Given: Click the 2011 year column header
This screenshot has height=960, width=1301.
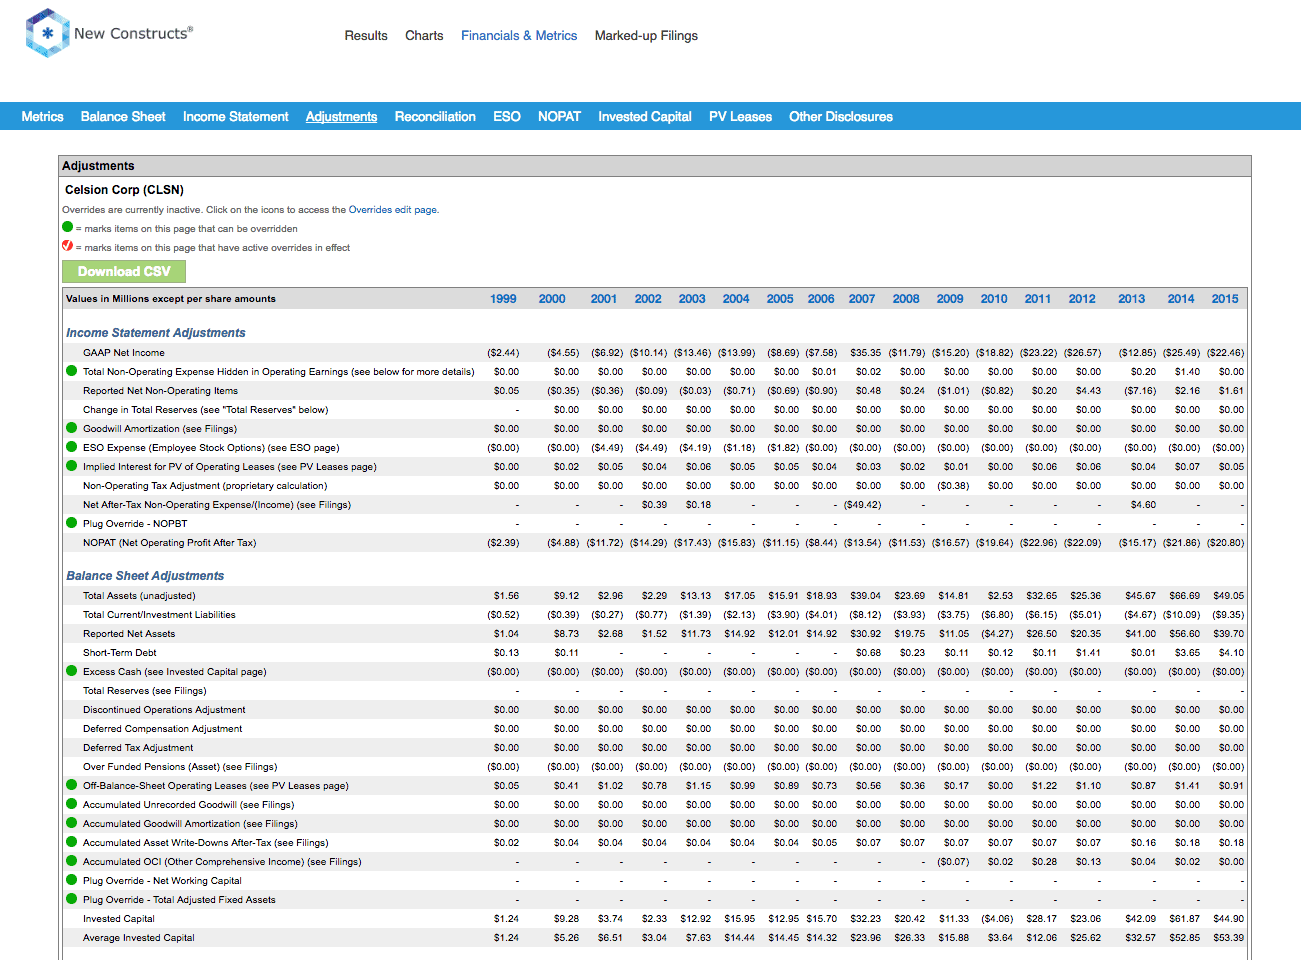Looking at the screenshot, I should [1038, 299].
